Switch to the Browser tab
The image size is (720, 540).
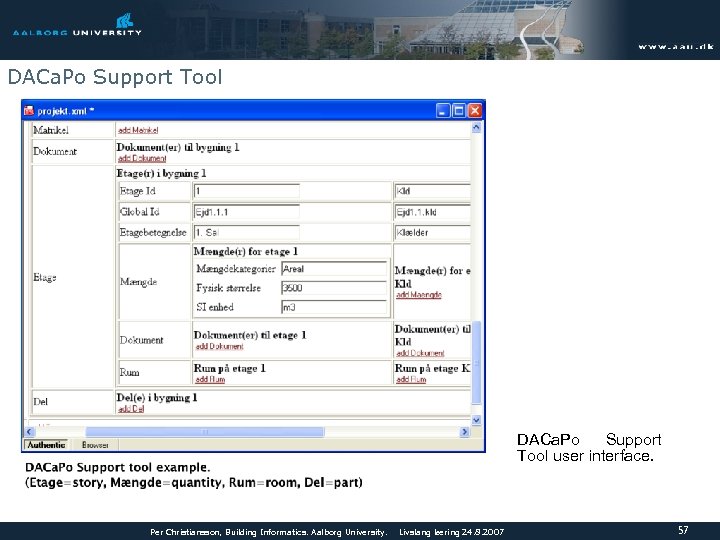click(95, 445)
